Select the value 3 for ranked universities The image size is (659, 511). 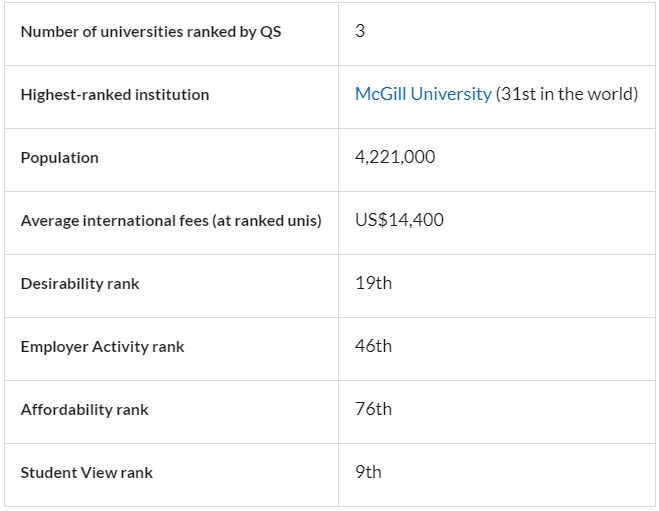(x=360, y=31)
